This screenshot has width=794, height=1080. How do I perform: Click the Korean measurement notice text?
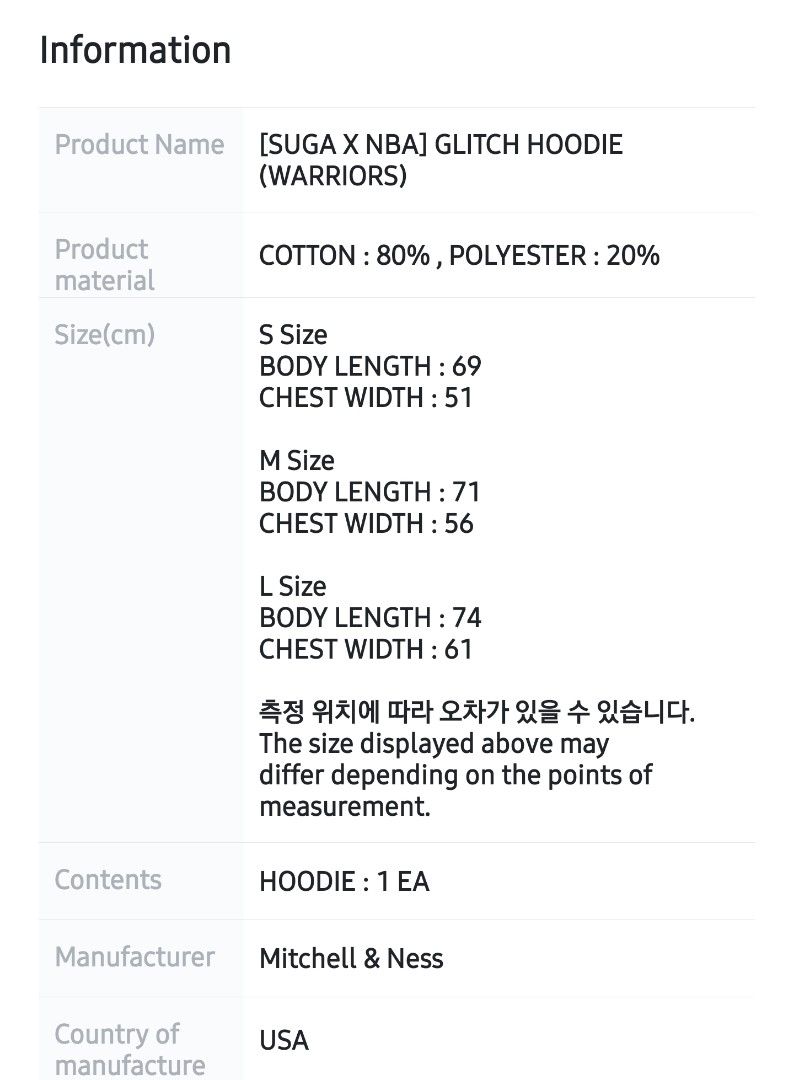point(476,713)
